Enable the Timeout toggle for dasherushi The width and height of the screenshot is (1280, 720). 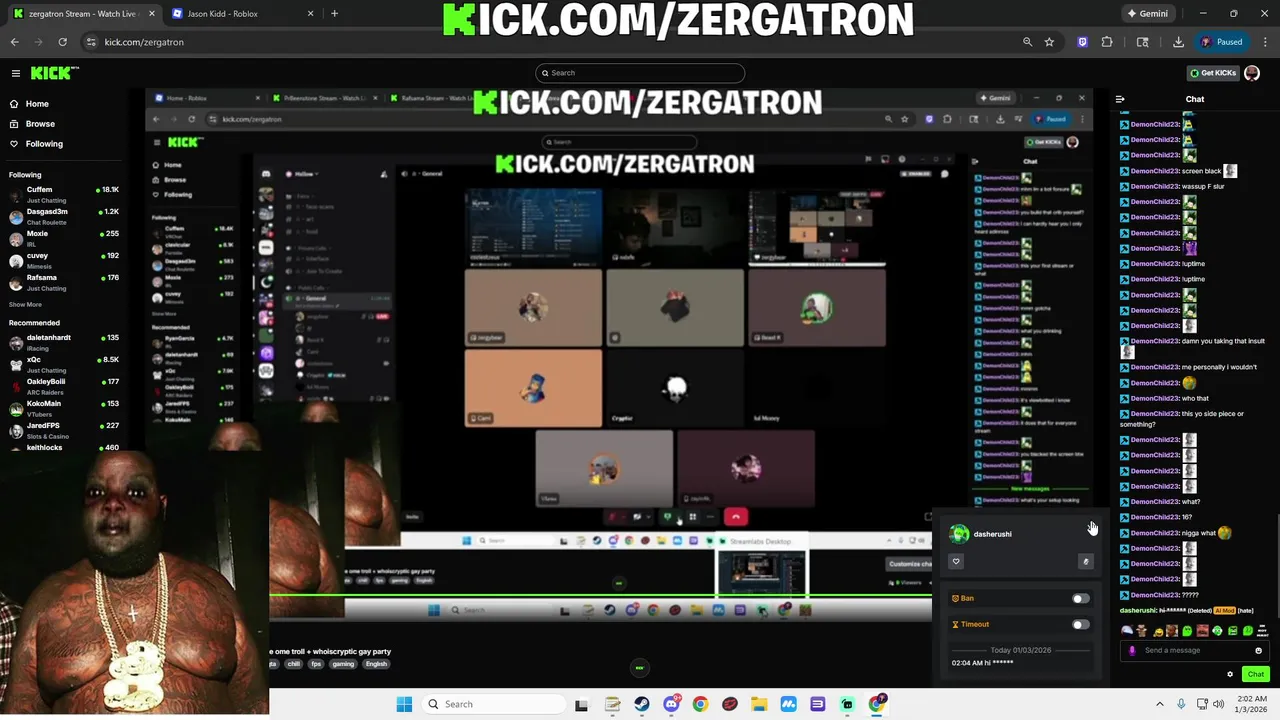[1080, 625]
